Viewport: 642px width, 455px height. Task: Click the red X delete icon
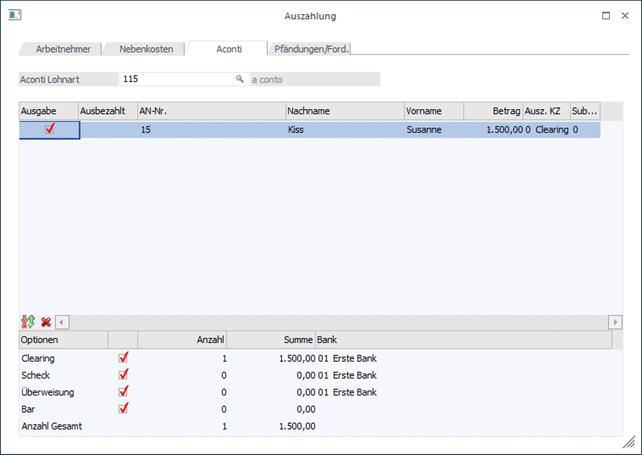(45, 322)
